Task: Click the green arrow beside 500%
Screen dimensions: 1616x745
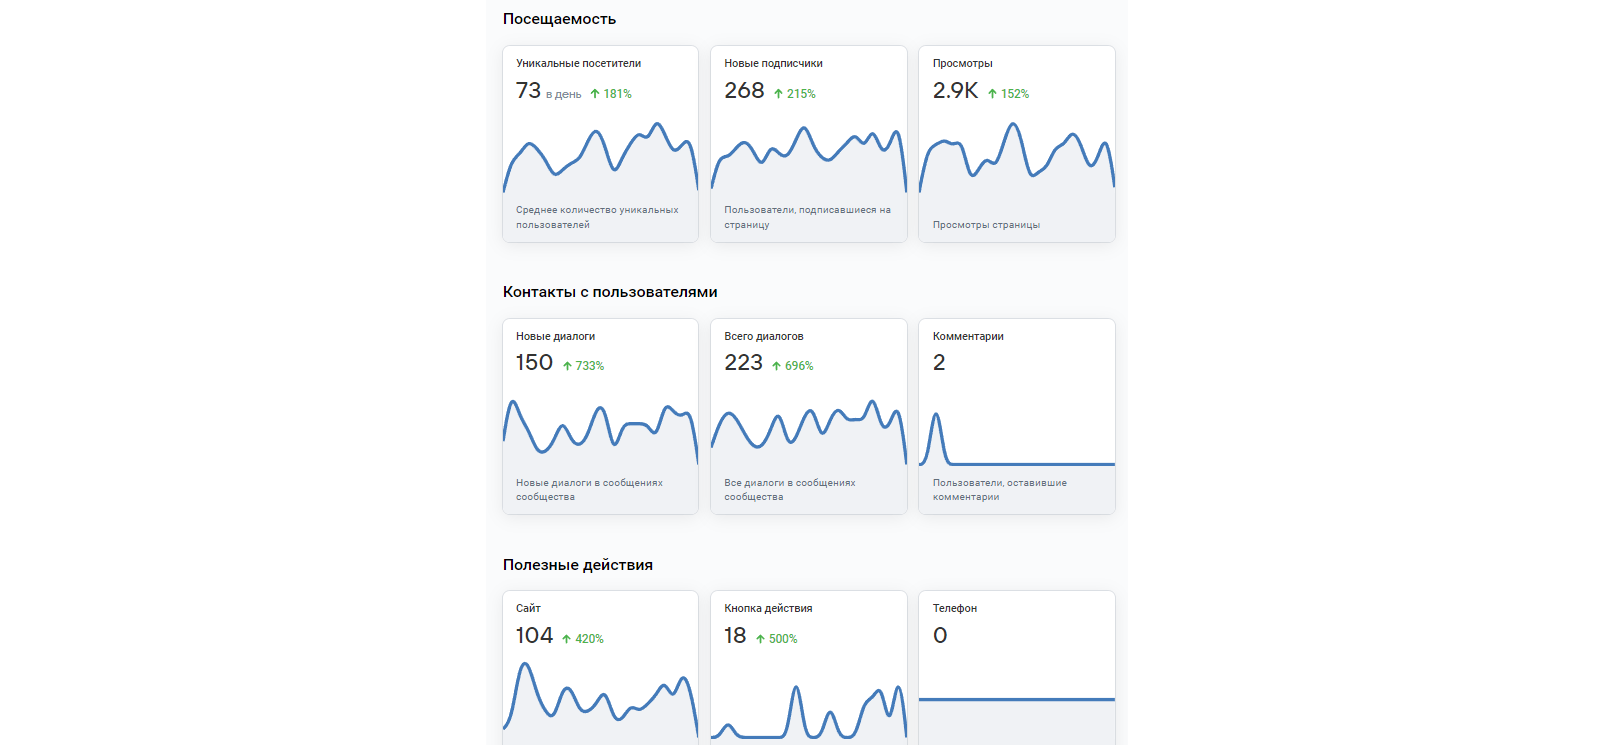Action: (760, 639)
